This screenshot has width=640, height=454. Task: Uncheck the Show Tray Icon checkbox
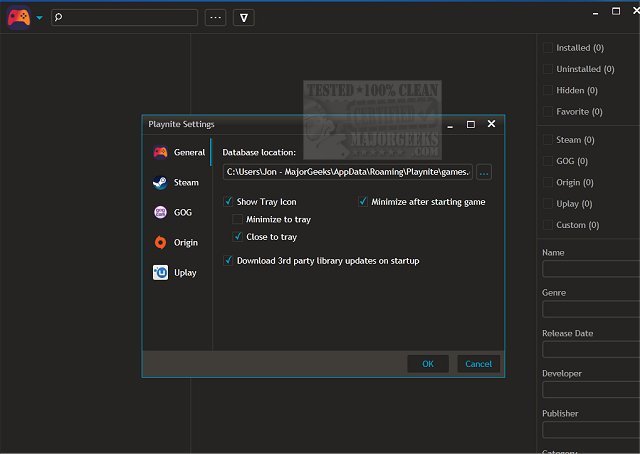point(228,202)
